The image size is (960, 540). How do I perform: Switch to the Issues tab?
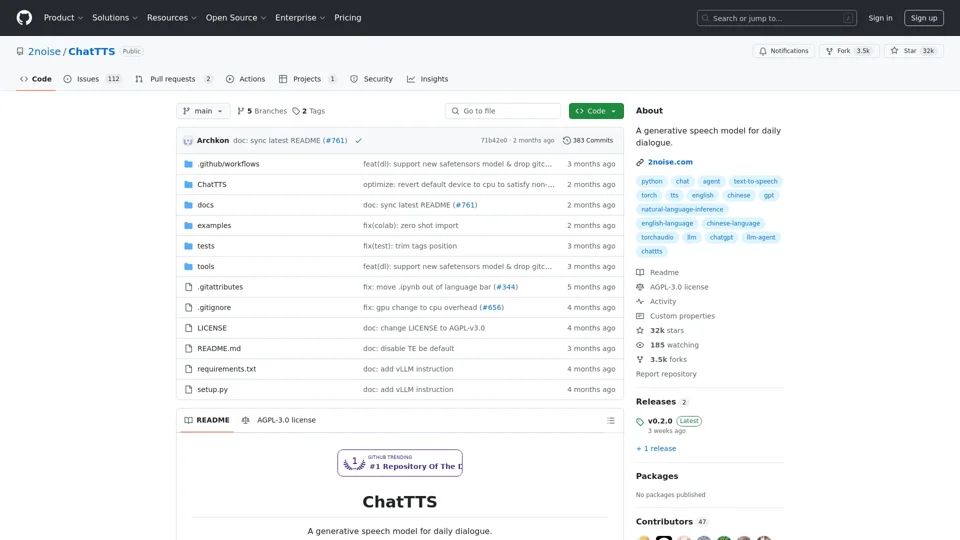coord(92,79)
